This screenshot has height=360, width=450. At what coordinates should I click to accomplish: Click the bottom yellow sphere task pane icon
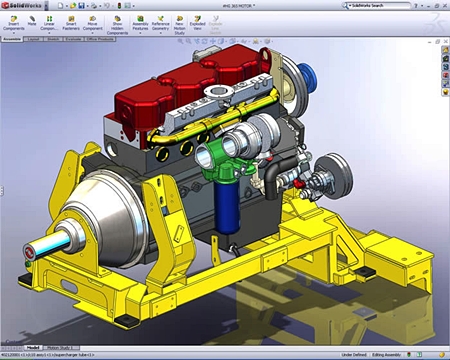tap(446, 92)
